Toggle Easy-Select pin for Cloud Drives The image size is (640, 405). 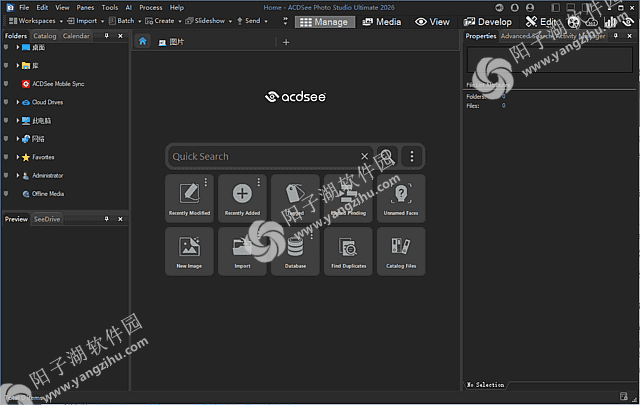[6, 102]
